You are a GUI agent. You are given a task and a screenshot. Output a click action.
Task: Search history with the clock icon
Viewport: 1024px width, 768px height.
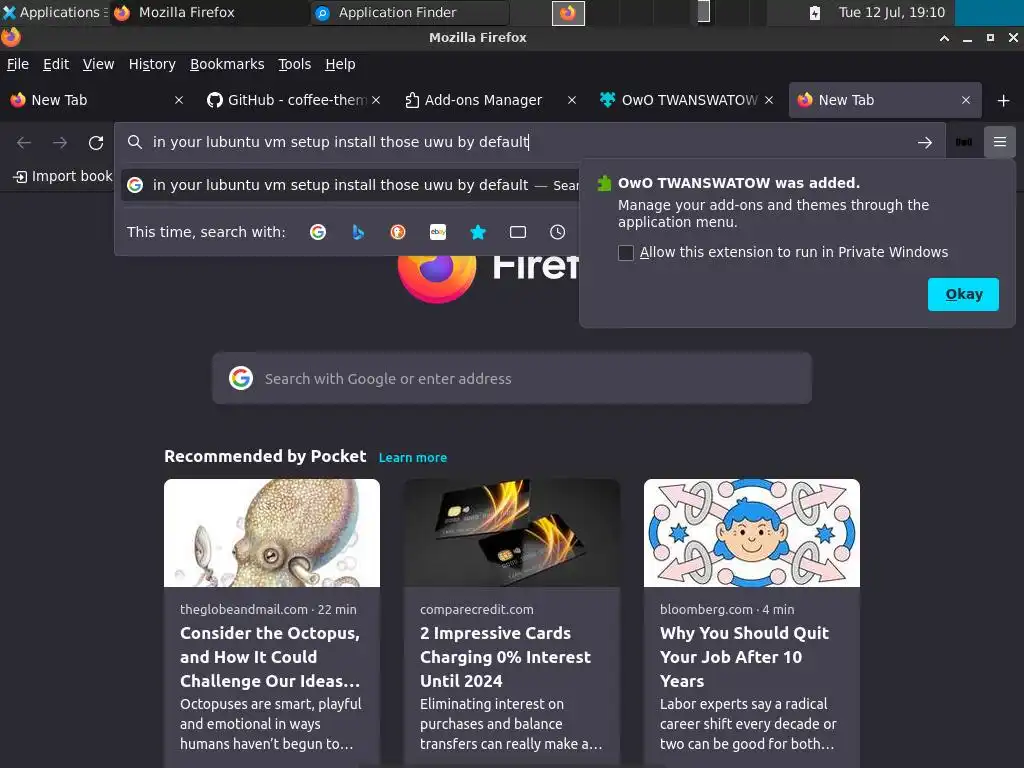pos(558,232)
